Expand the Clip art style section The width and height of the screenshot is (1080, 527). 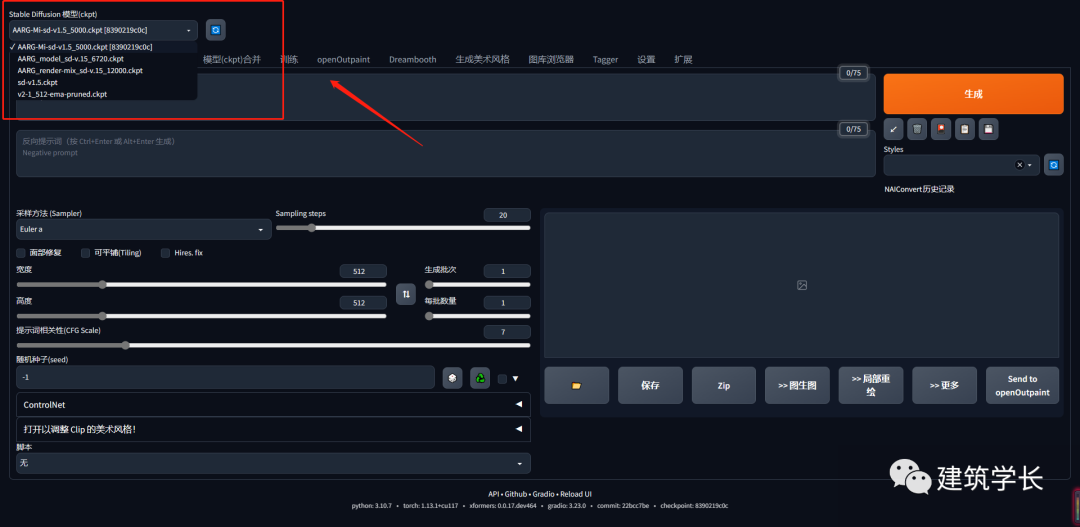tap(273, 429)
